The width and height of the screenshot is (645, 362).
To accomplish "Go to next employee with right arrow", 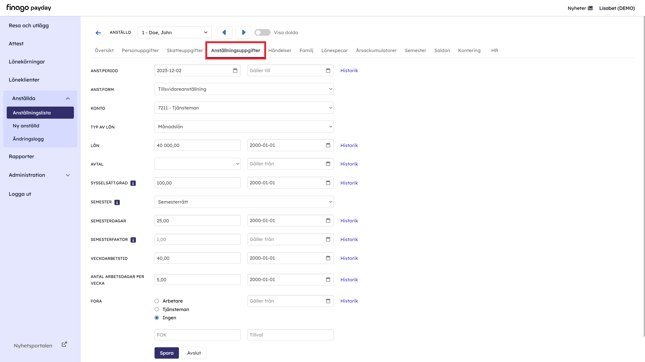I will [x=243, y=32].
